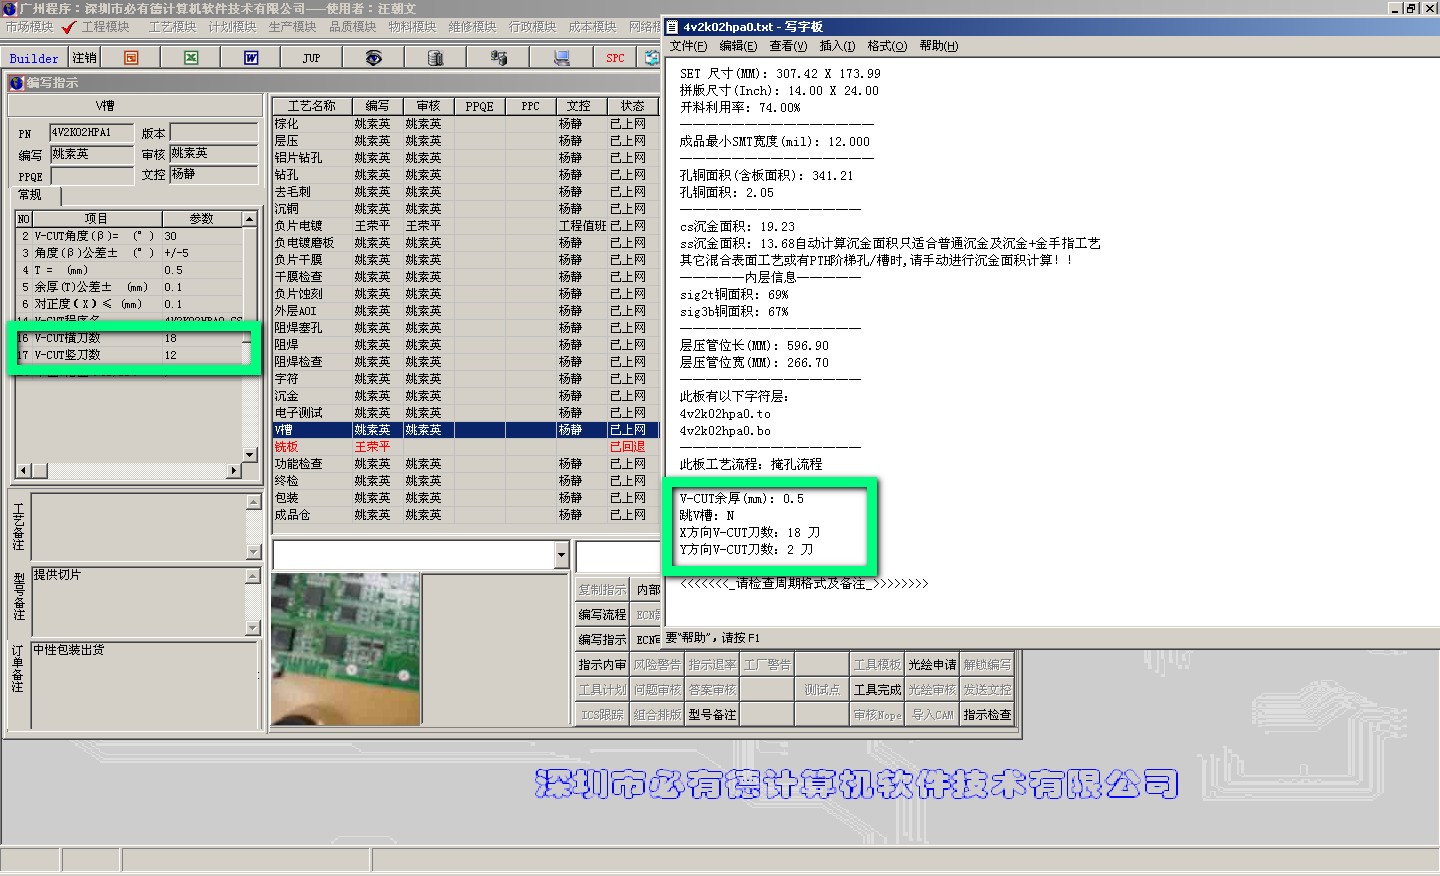1440x876 pixels.
Task: Click the PPQE input field in the V槽 panel
Action: tap(91, 176)
